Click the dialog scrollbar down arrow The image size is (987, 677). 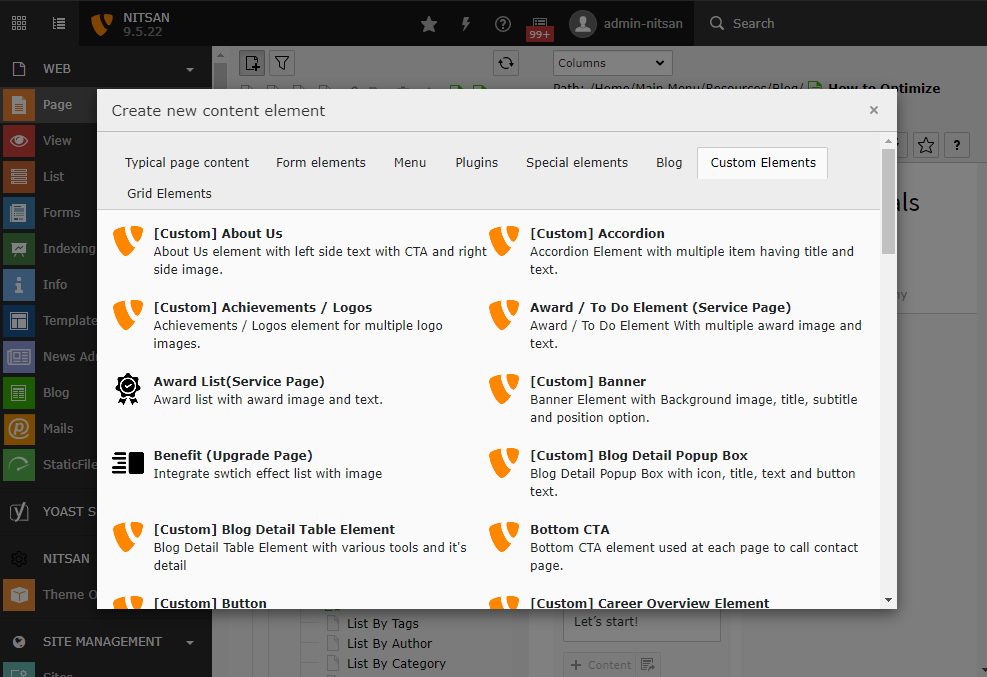coord(888,600)
